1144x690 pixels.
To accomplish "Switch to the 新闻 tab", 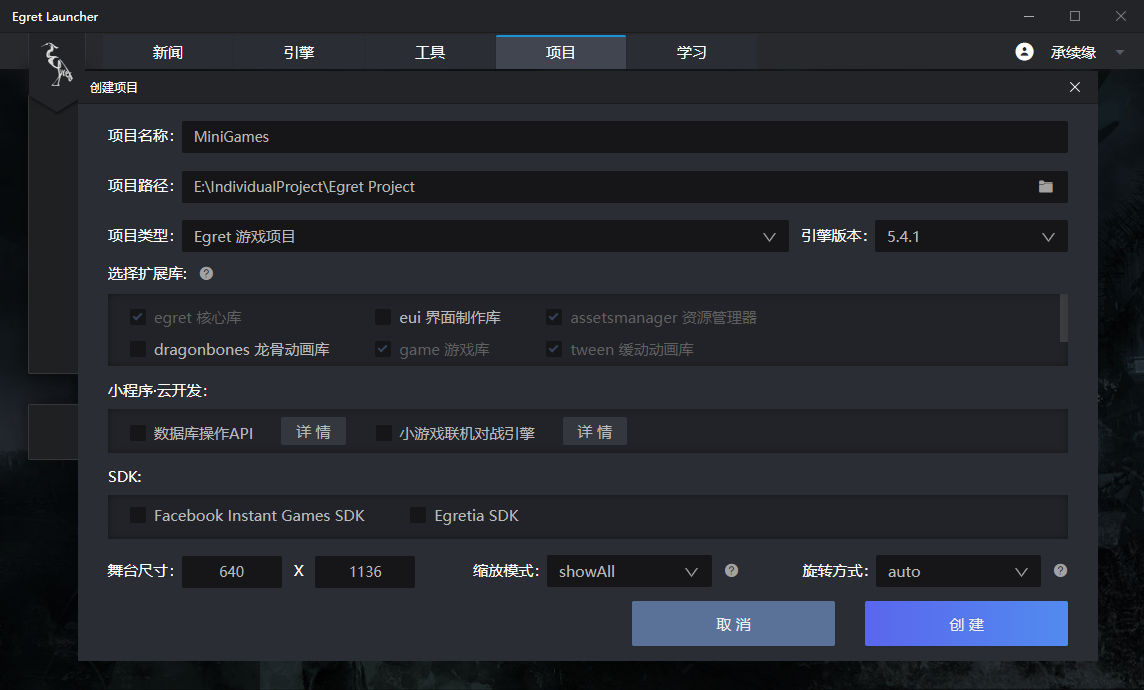I will (x=168, y=53).
